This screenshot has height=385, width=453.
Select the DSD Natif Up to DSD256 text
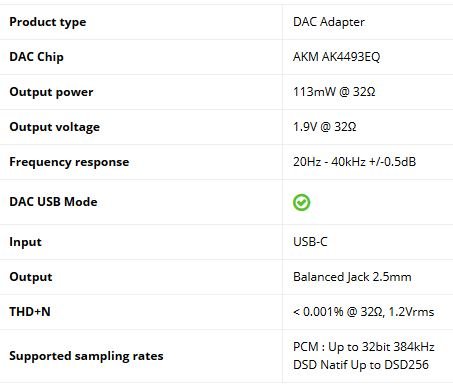(361, 365)
